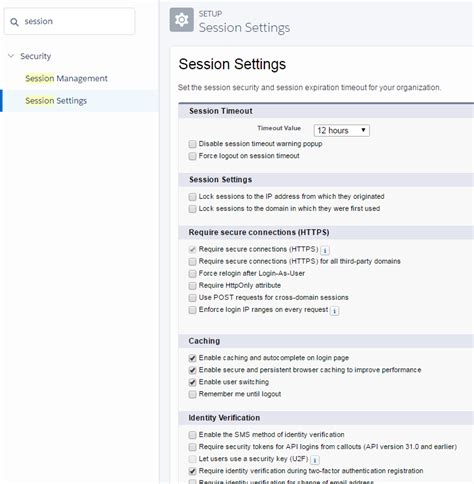Open info icon beside Enforce login IP ranges
The image size is (474, 484).
point(334,311)
